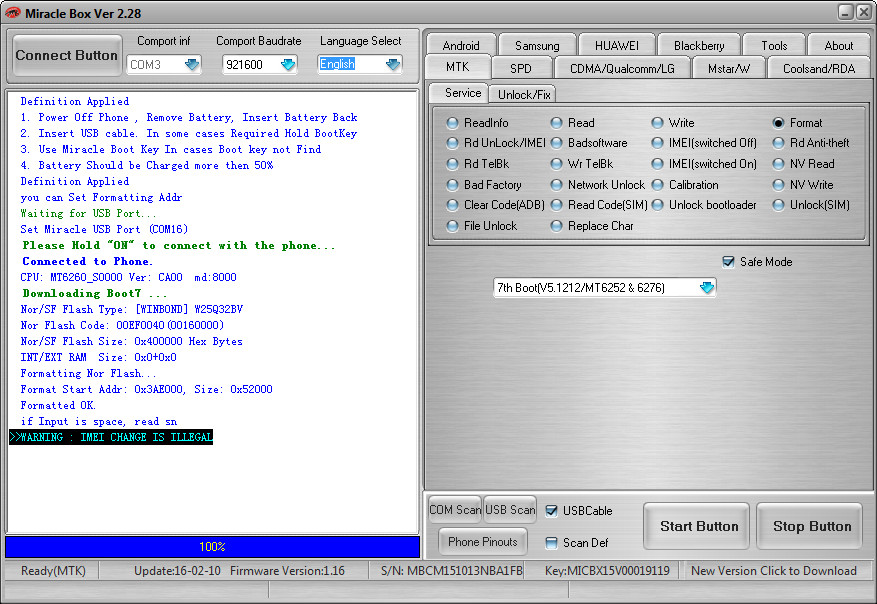Screen dimensions: 877x604
Task: Click the USB Scan button
Action: pos(510,509)
